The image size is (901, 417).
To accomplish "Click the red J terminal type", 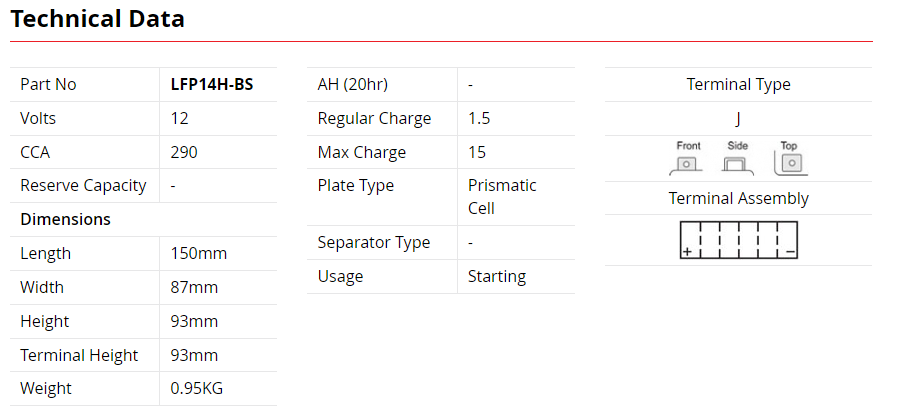I will point(738,119).
